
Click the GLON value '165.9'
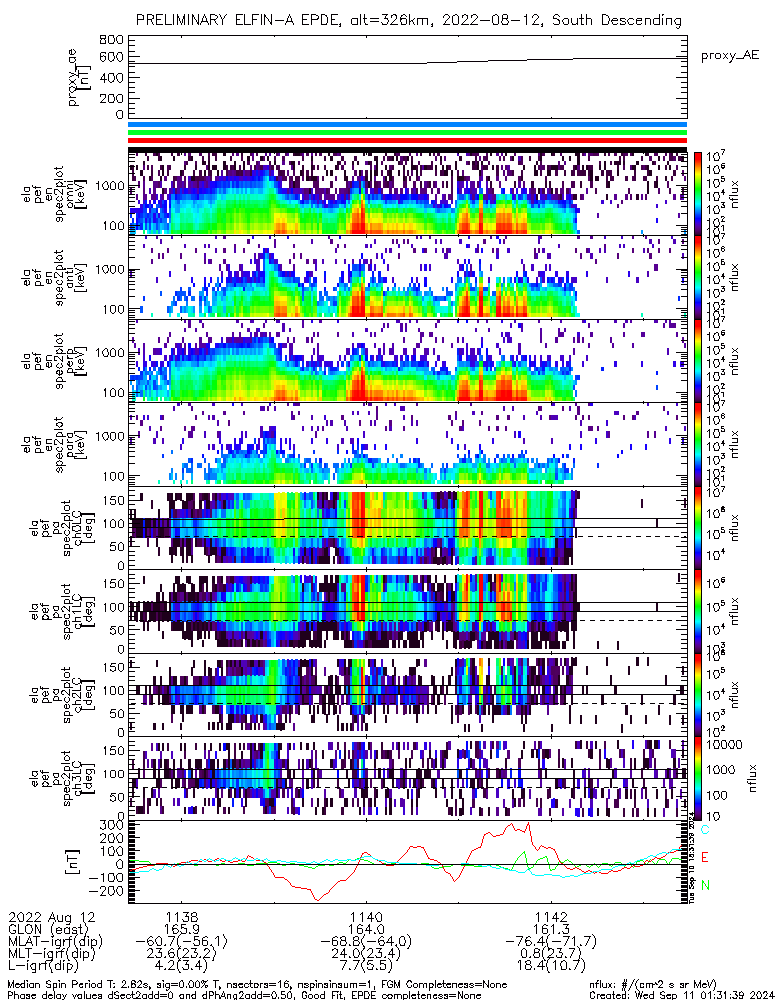coord(182,929)
